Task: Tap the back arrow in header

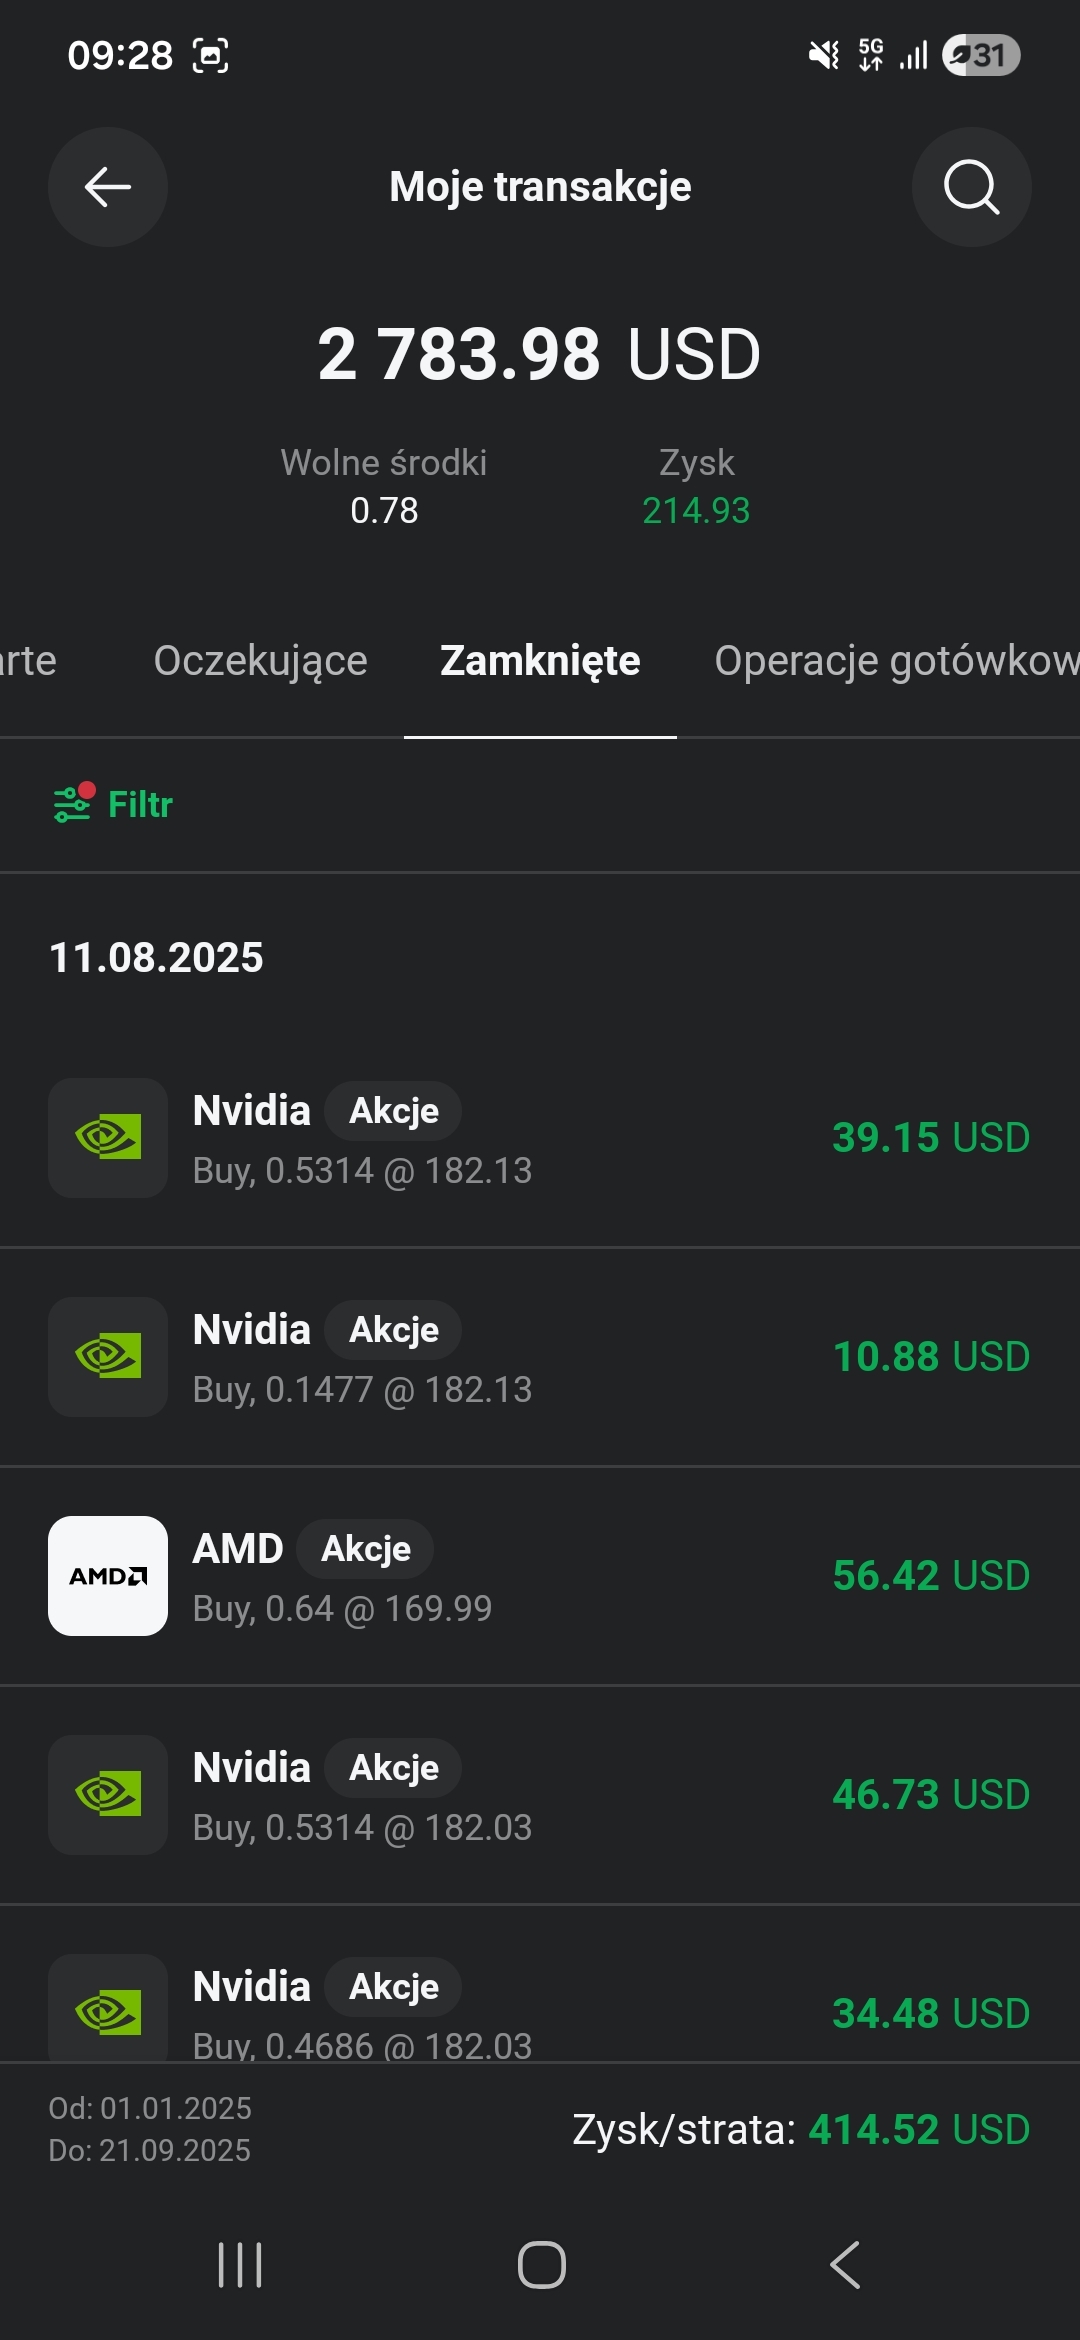Action: [108, 187]
